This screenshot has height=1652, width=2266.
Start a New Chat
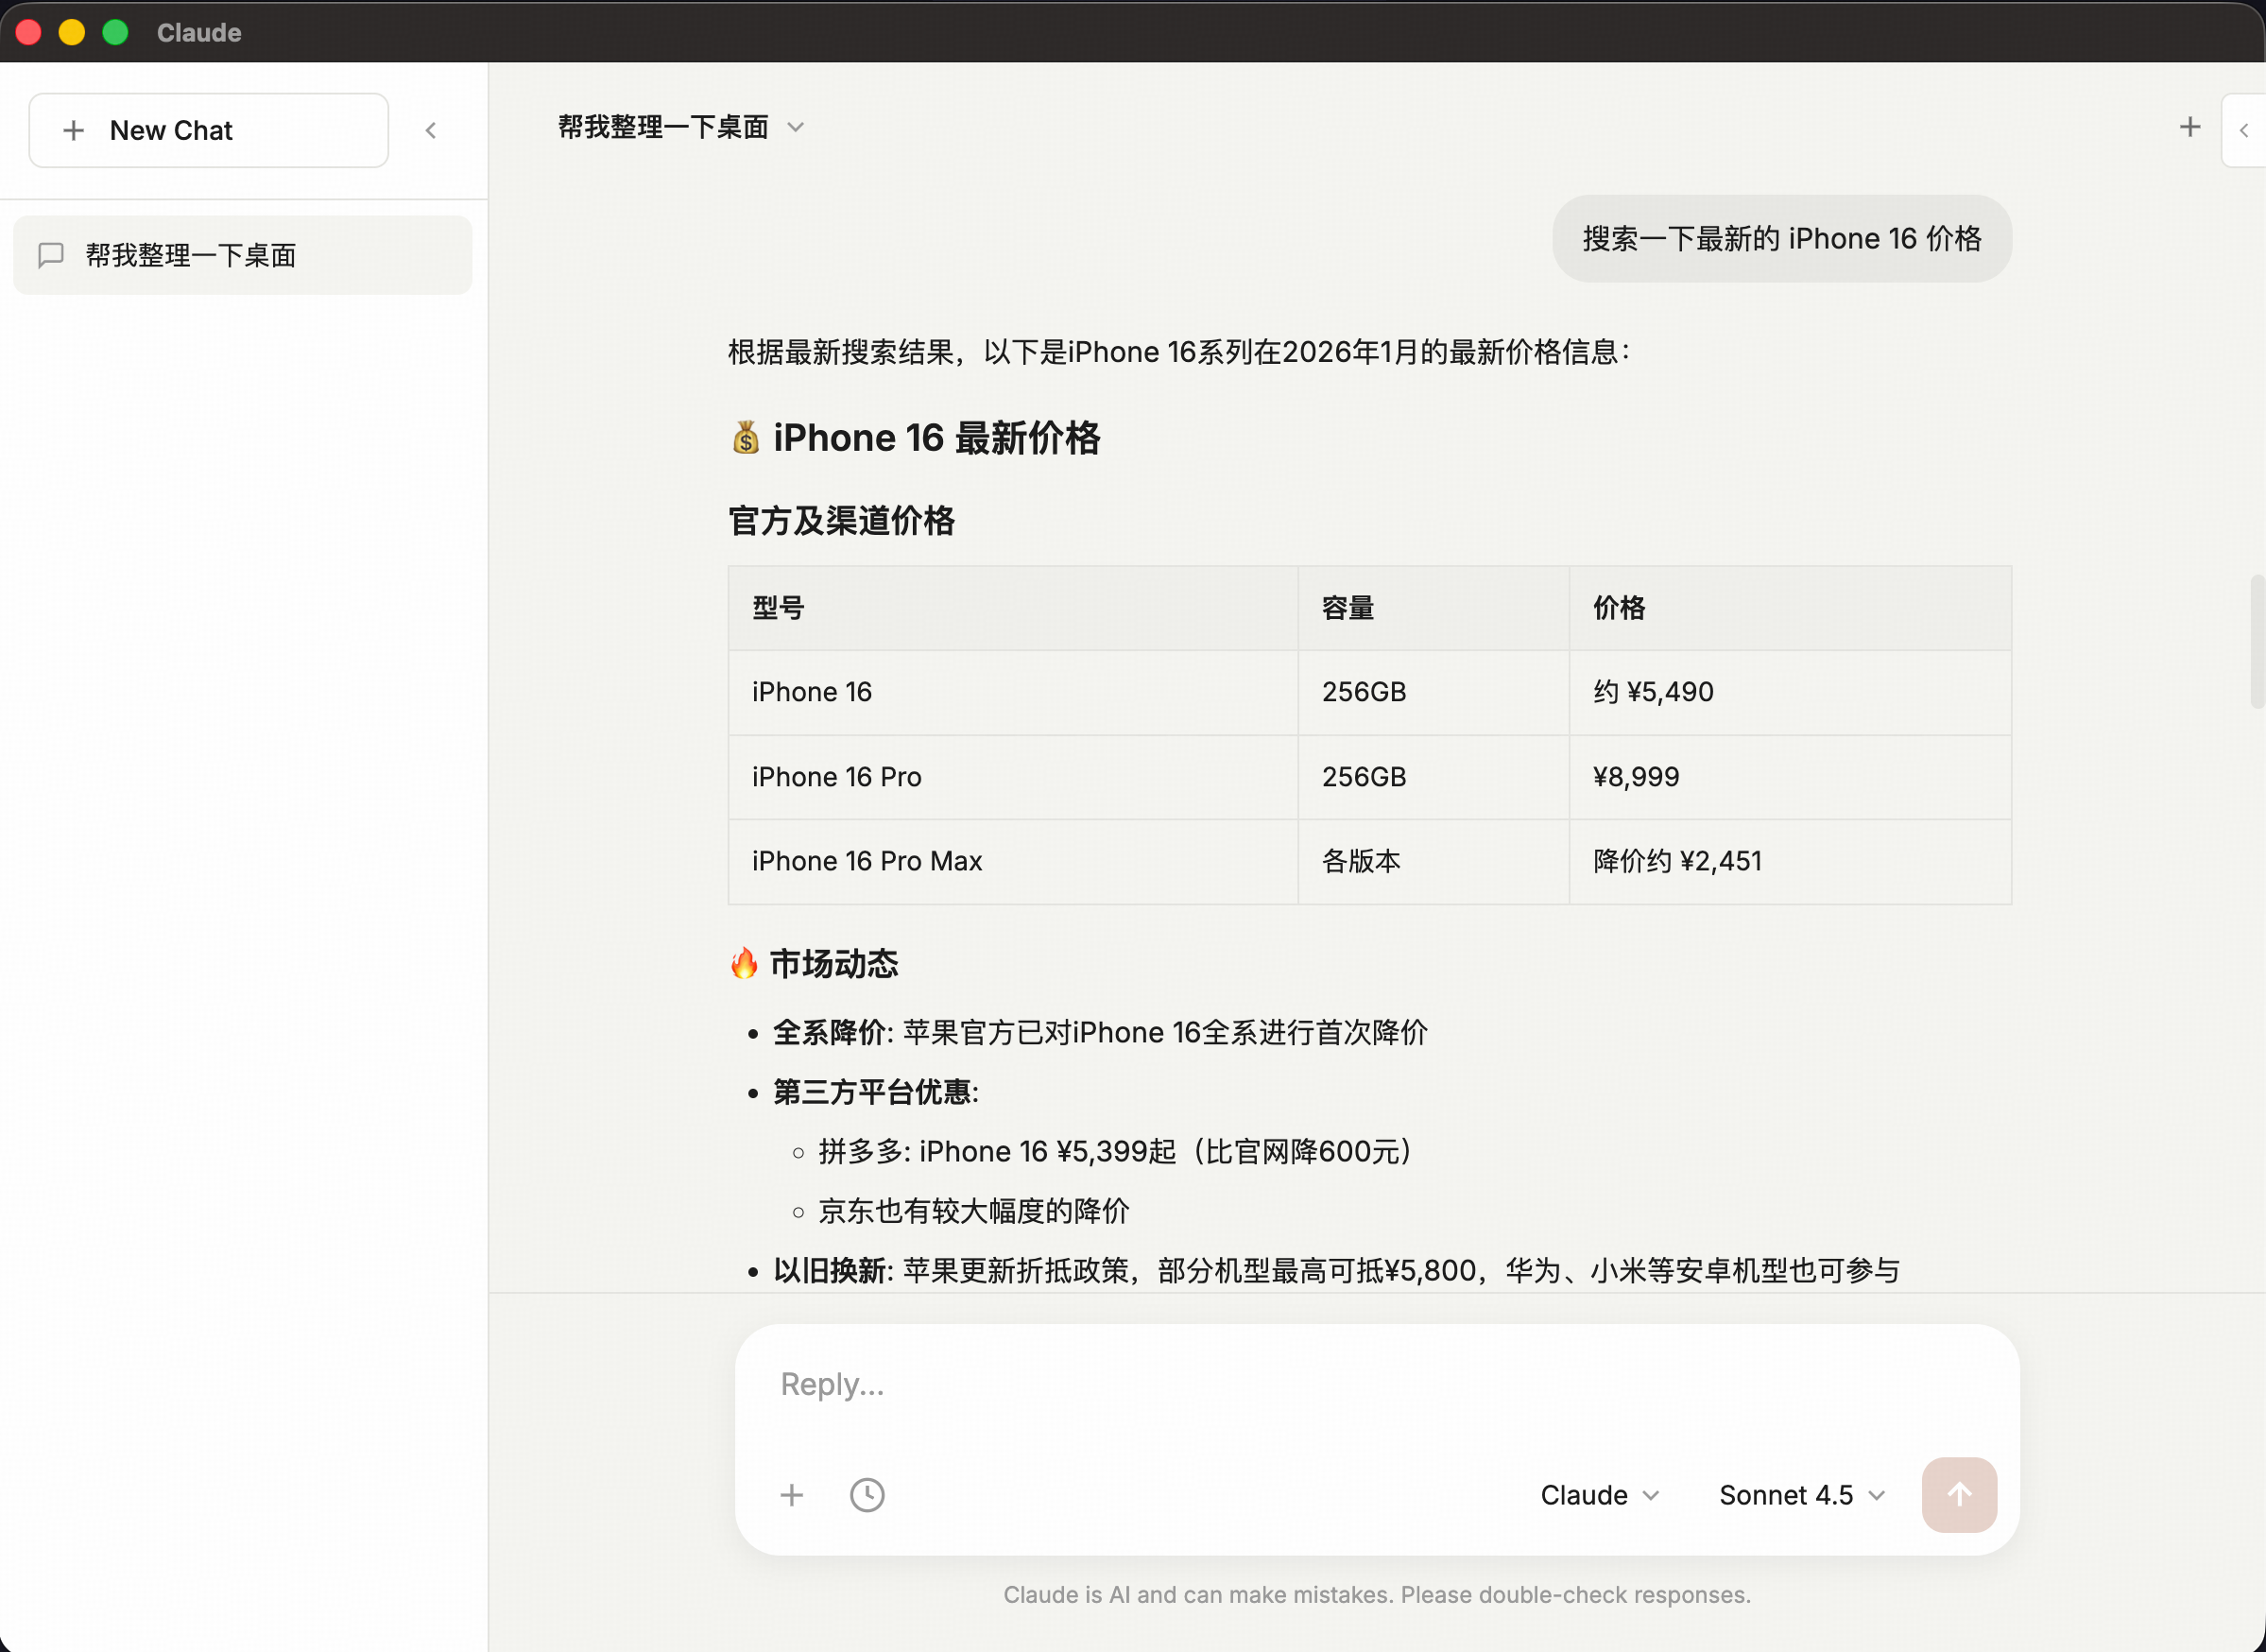208,130
